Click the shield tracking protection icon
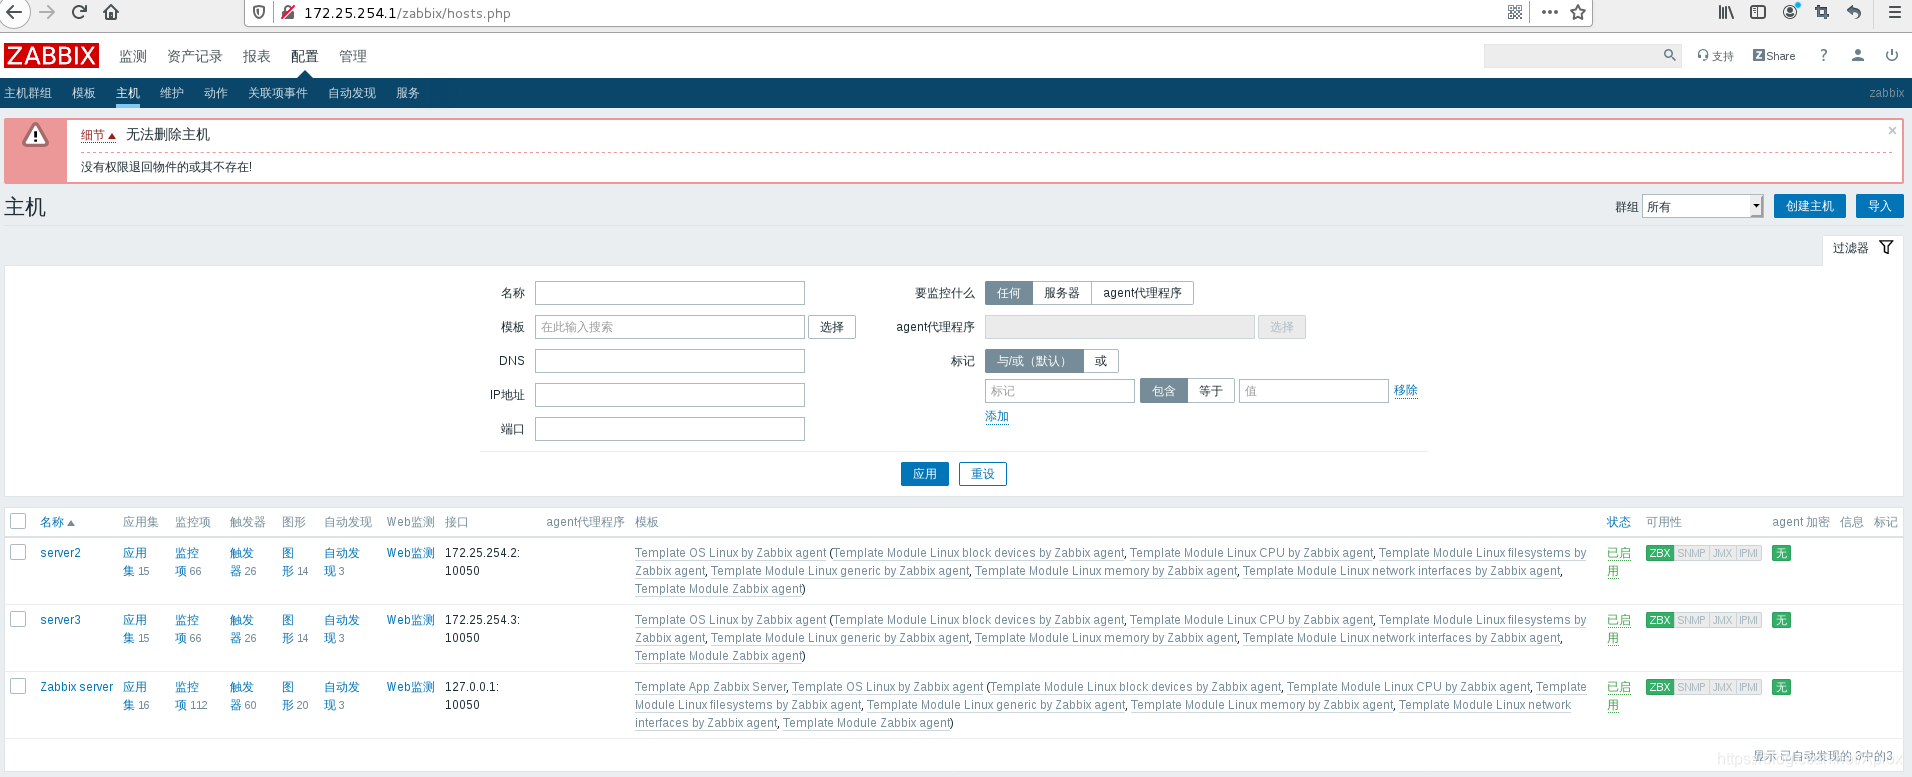This screenshot has width=1912, height=777. point(259,13)
